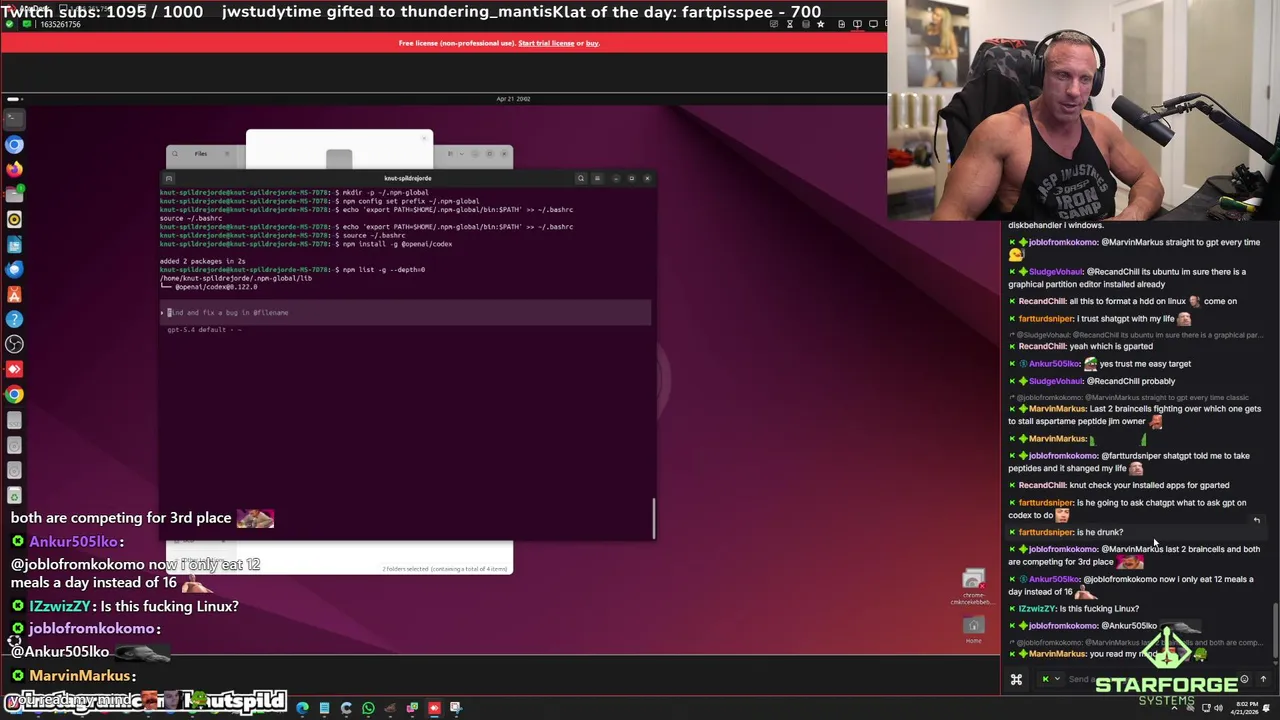Launch OBS Studio from the dock
1280x720 pixels.
(x=14, y=344)
